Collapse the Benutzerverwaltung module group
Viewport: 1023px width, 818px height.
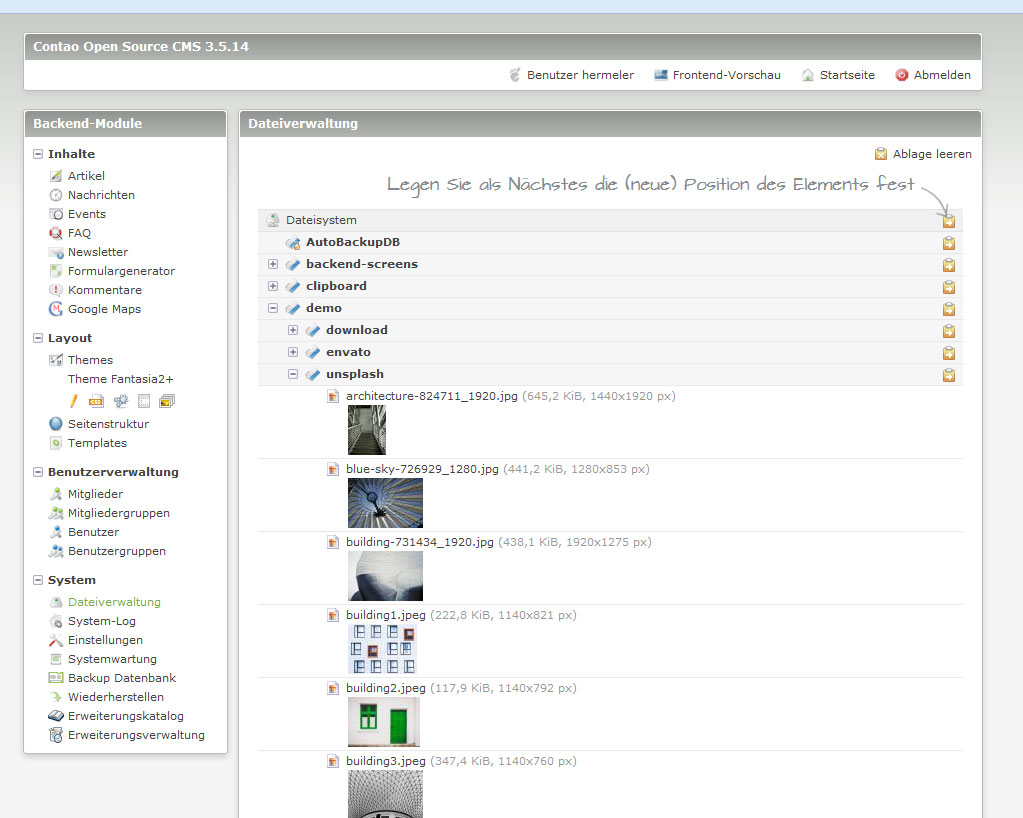coord(38,472)
